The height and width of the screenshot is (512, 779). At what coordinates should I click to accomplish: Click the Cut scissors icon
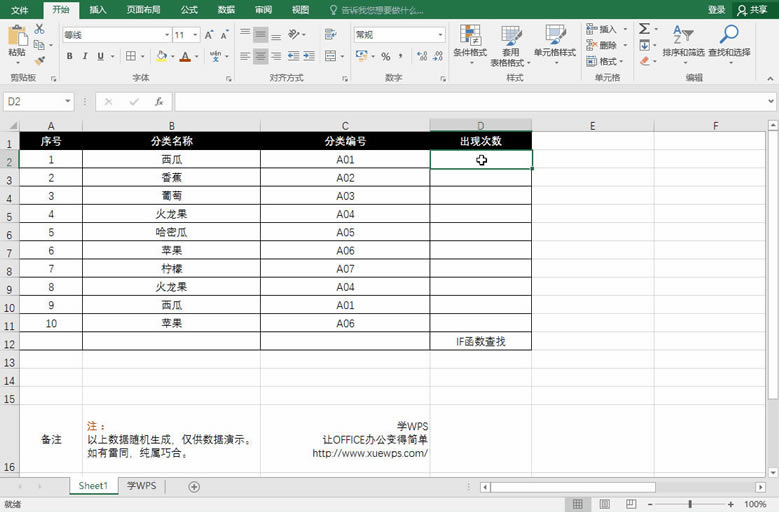39,29
